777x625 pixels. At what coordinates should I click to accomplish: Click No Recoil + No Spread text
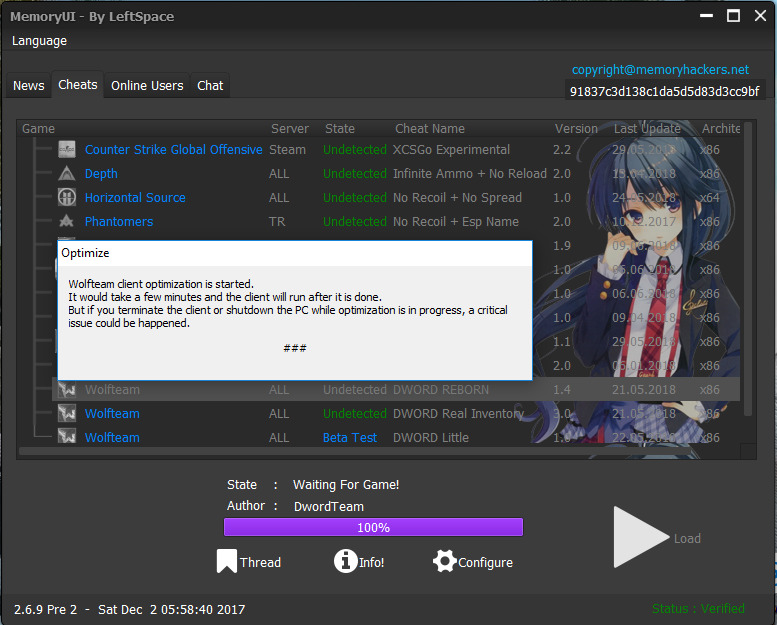[457, 198]
